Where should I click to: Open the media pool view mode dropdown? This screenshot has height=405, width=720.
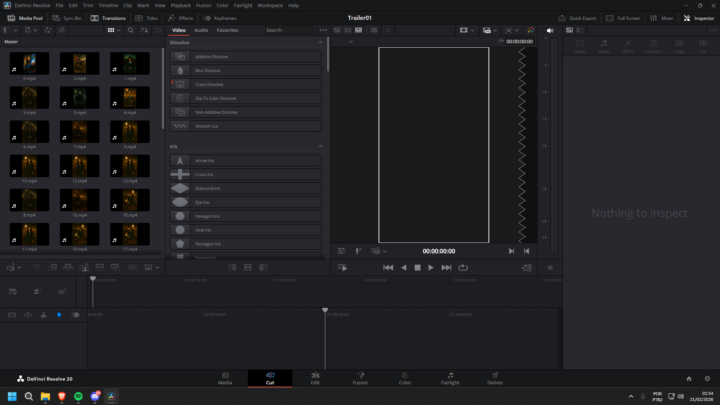113,31
